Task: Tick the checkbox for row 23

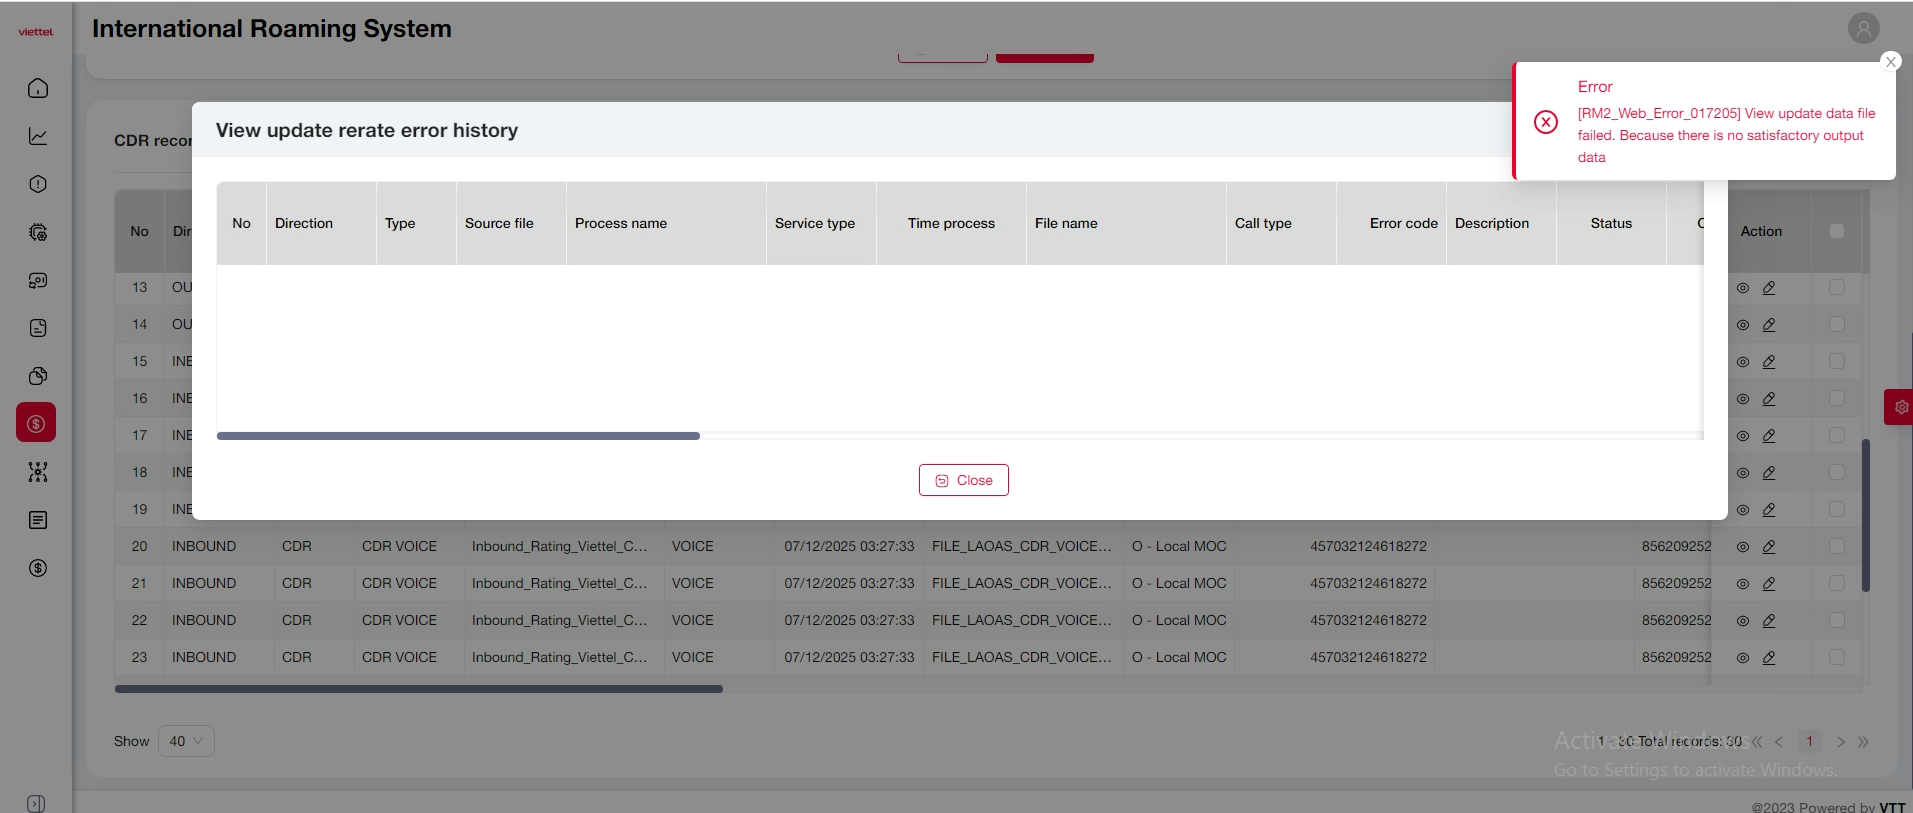Action: (x=1836, y=657)
